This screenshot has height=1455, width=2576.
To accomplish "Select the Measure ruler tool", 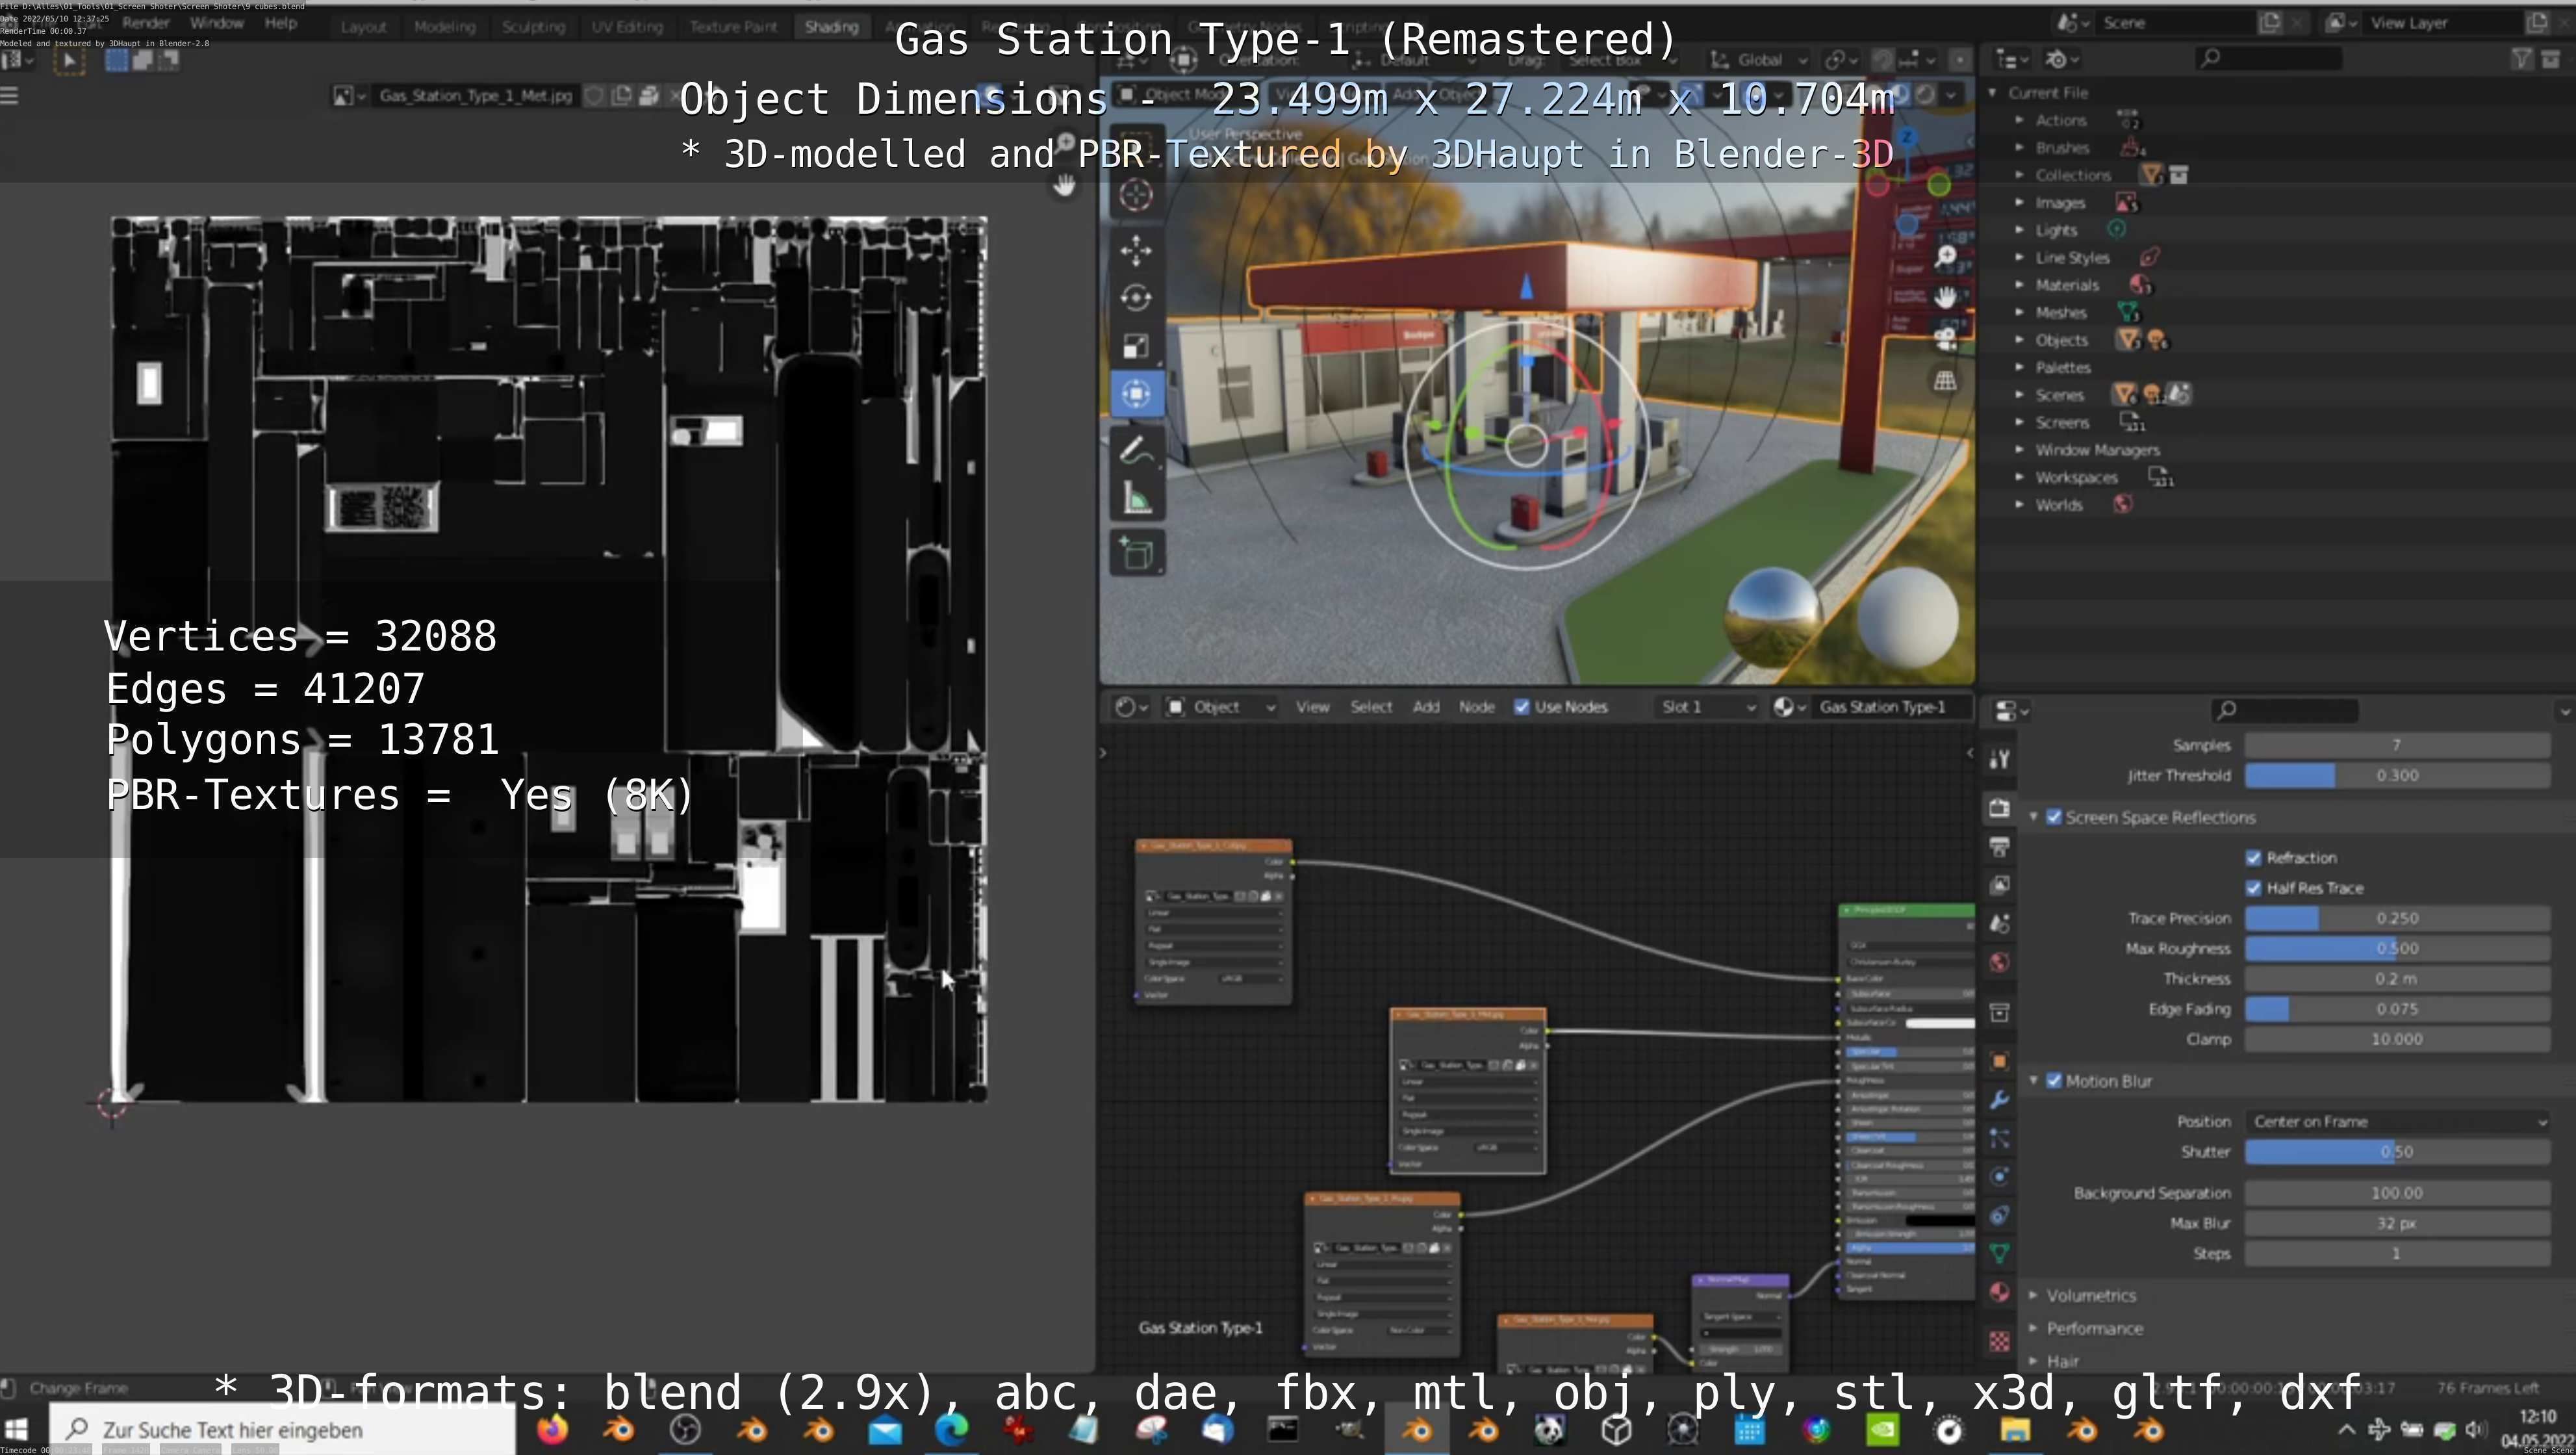I will pos(1136,498).
